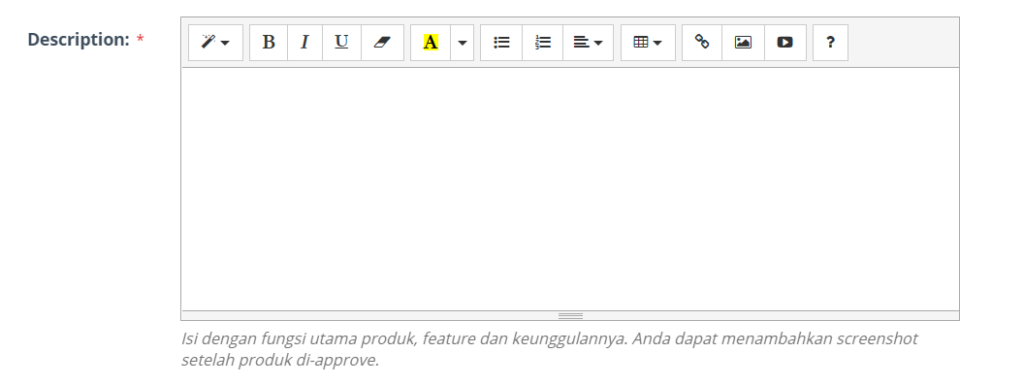Click the red required asterisk
The height and width of the screenshot is (385, 1024).
[x=140, y=40]
